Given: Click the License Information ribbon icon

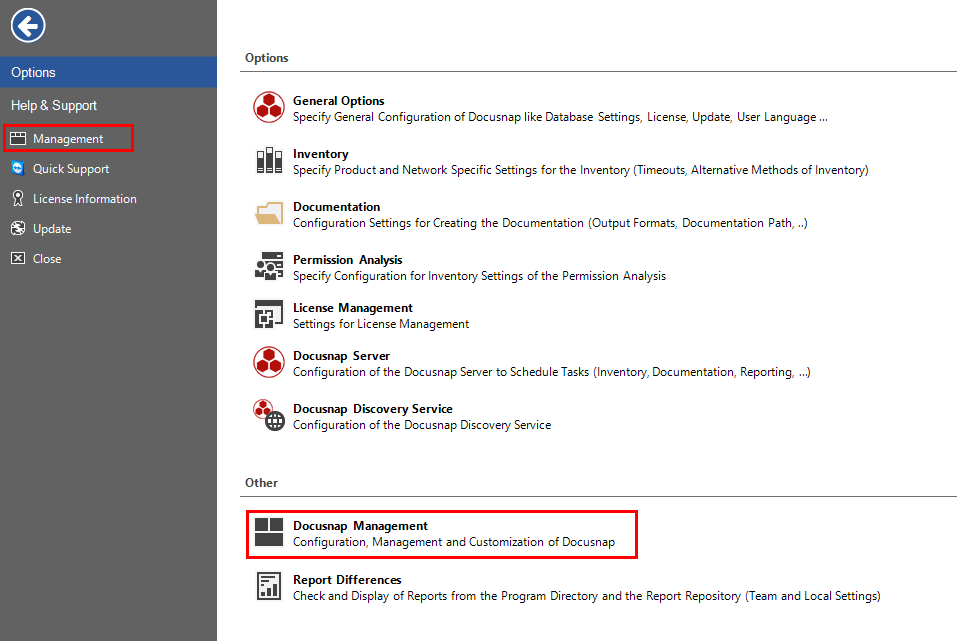Looking at the screenshot, I should point(18,198).
